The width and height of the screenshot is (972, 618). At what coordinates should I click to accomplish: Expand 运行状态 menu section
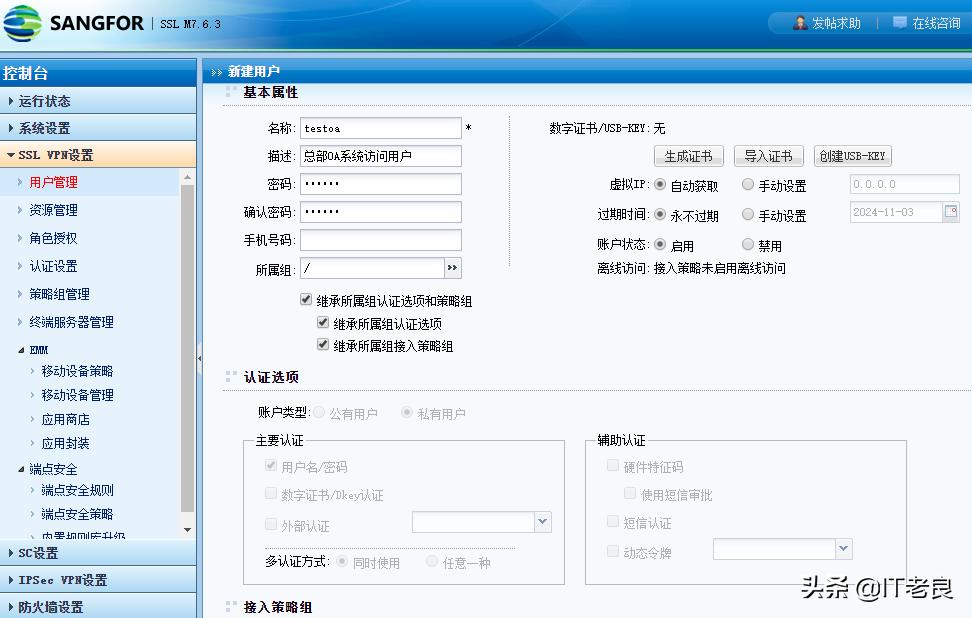pos(98,101)
